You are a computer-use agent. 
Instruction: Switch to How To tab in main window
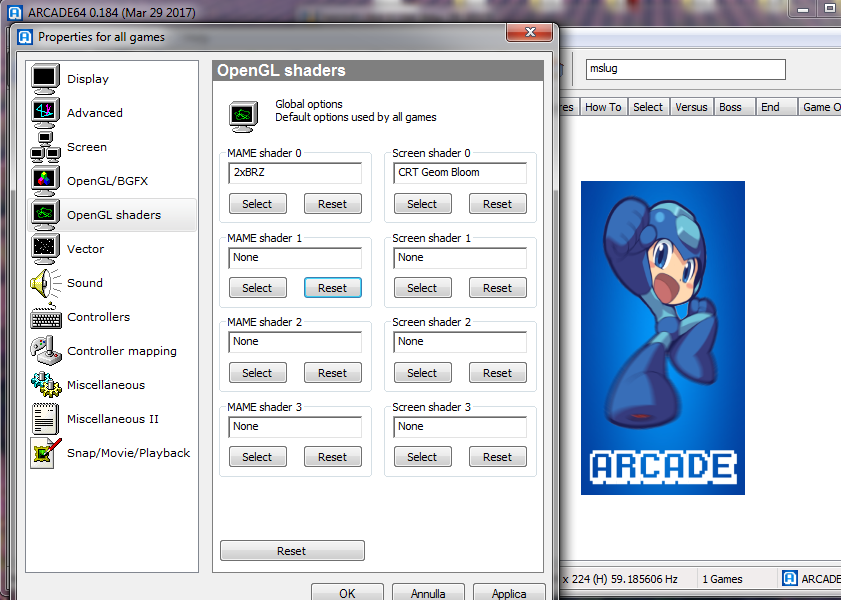pos(603,107)
